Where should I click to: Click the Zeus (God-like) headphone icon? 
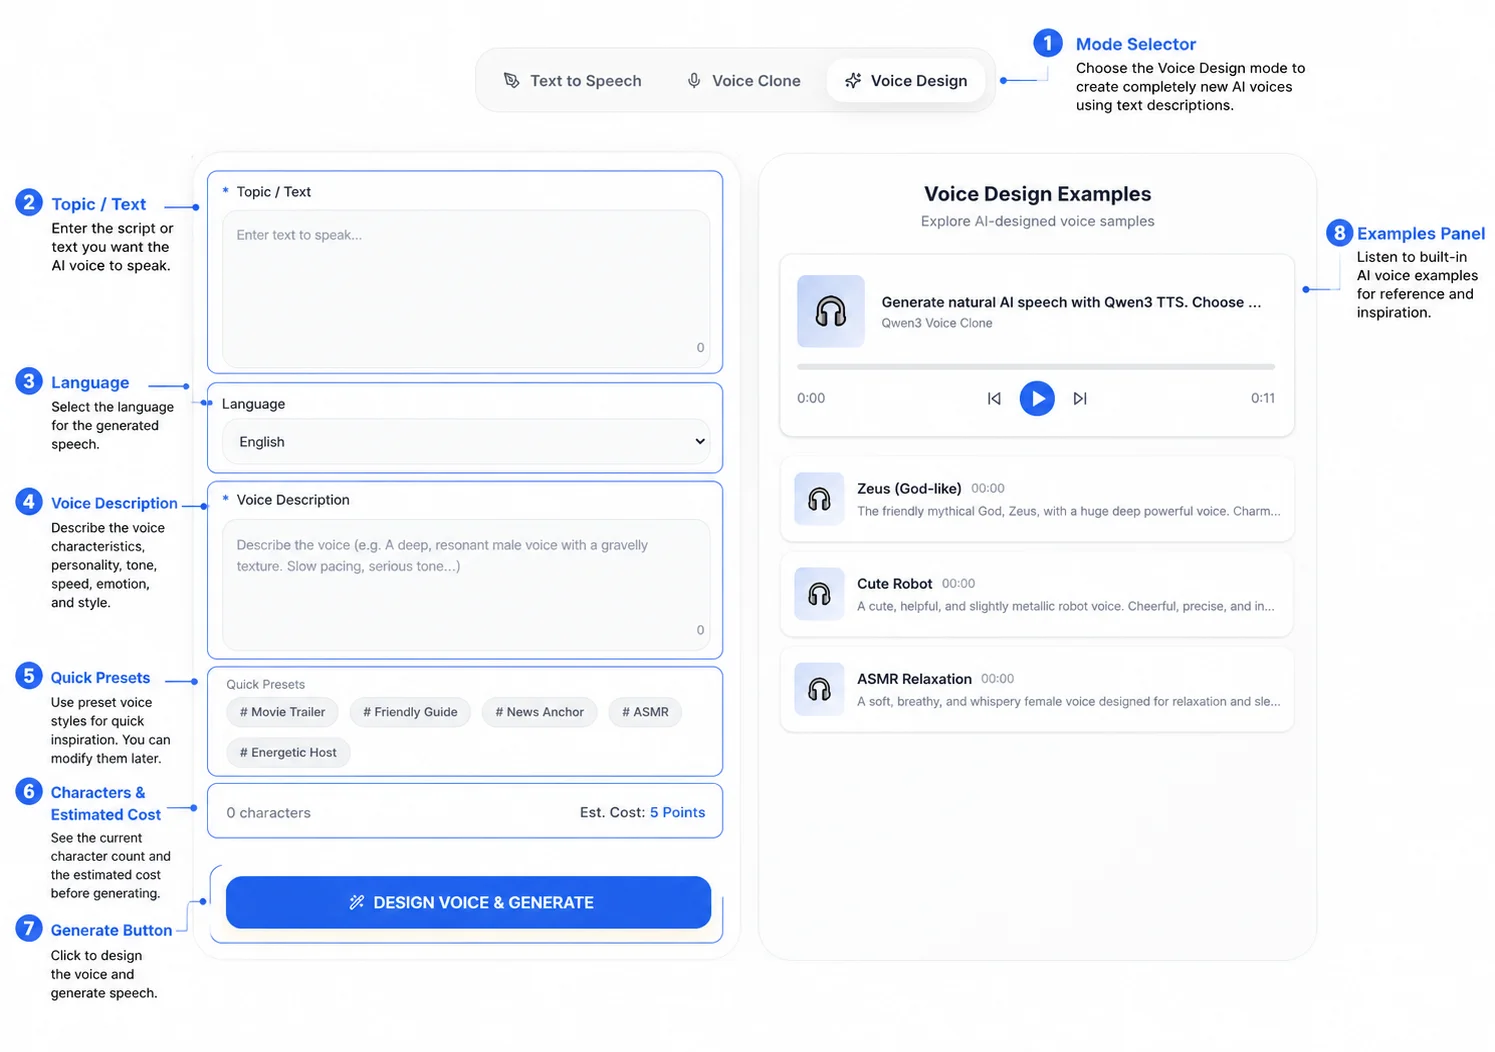819,499
